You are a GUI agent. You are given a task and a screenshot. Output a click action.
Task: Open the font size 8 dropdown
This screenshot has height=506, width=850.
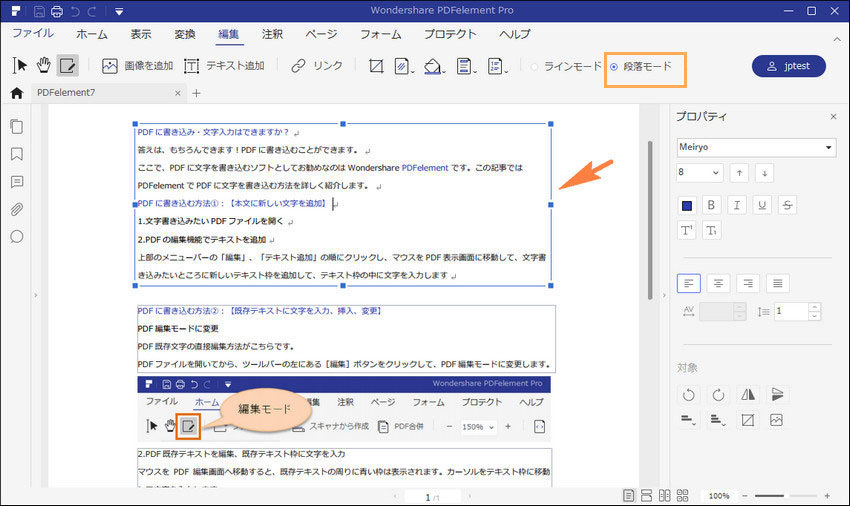[699, 172]
